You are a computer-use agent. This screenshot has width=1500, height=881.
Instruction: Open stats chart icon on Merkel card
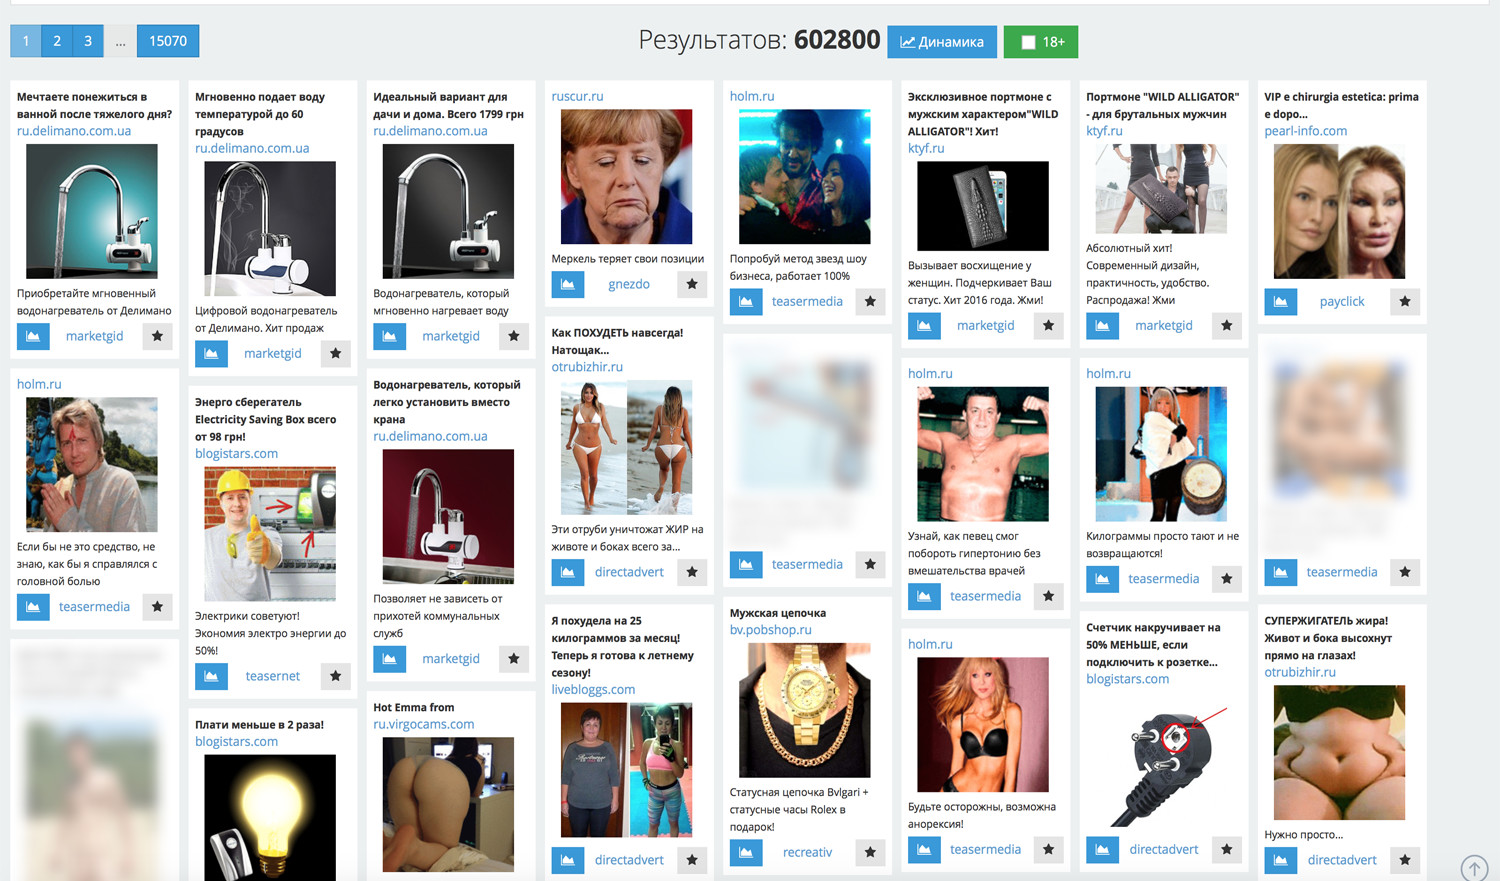[567, 284]
